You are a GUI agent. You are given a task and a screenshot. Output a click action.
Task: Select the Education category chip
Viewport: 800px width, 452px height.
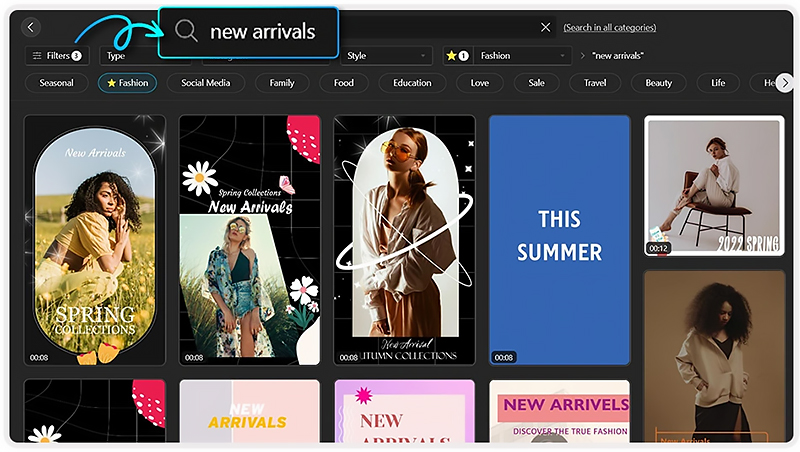coord(412,83)
